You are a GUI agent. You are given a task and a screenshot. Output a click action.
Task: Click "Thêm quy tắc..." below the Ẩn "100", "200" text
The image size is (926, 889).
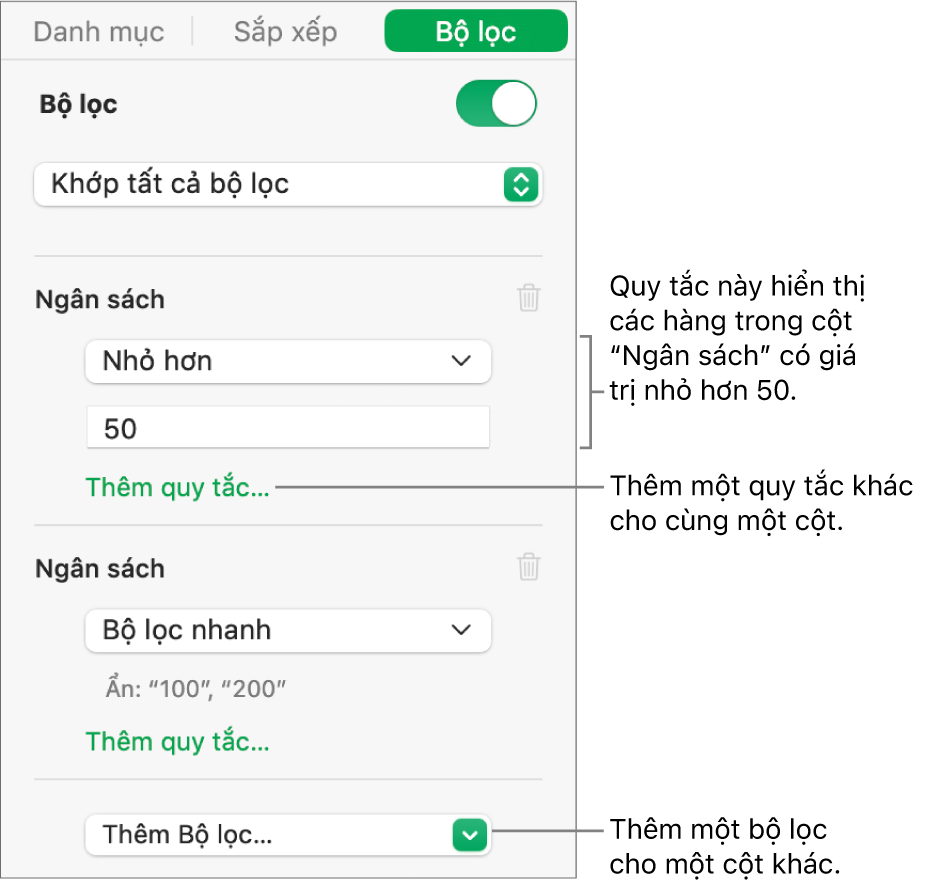(x=177, y=741)
